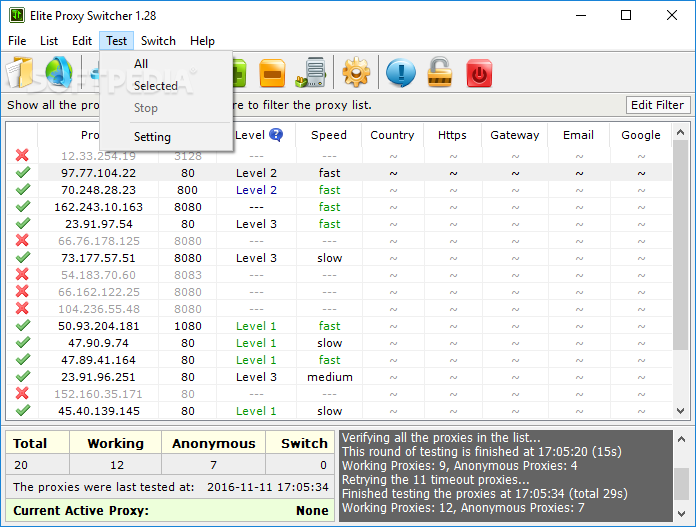Click the red X beside 54.183.70.60
696x527 pixels.
pos(22,274)
